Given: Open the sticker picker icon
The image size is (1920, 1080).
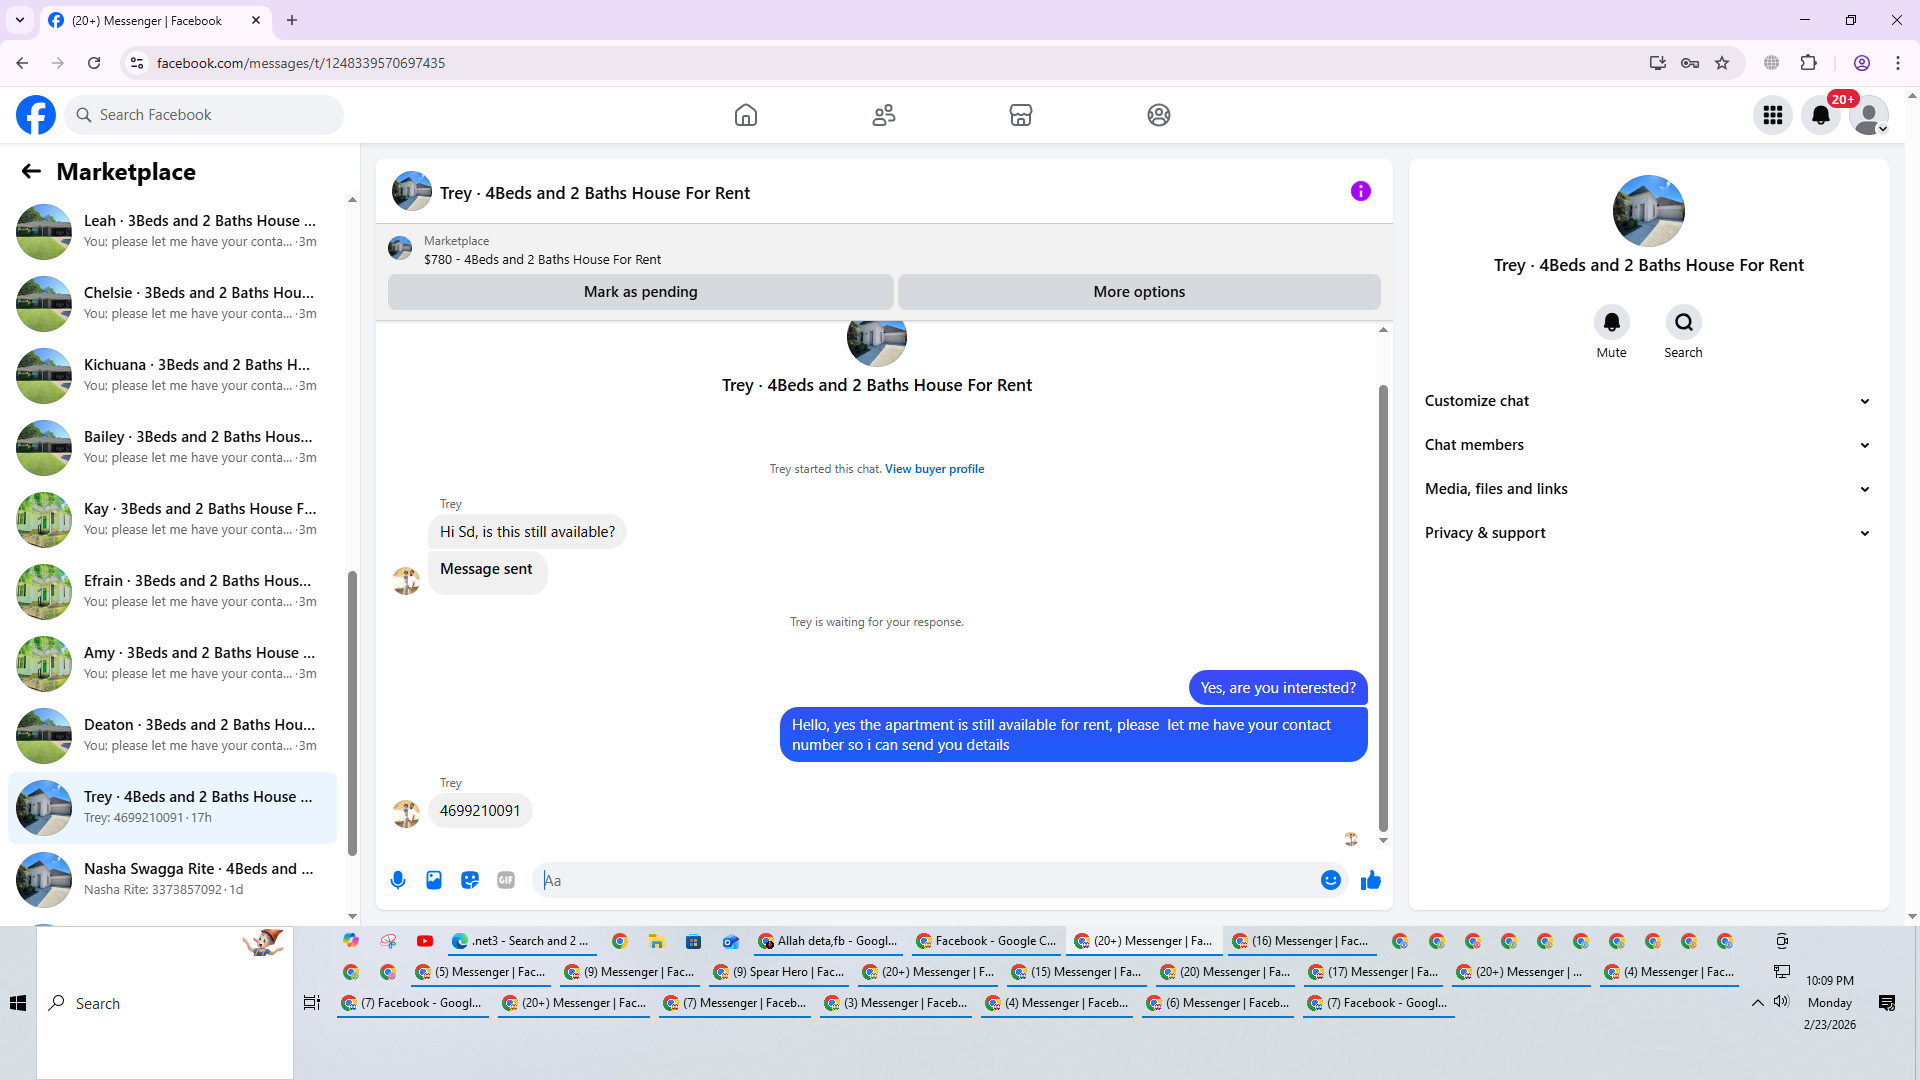Looking at the screenshot, I should pos(470,880).
